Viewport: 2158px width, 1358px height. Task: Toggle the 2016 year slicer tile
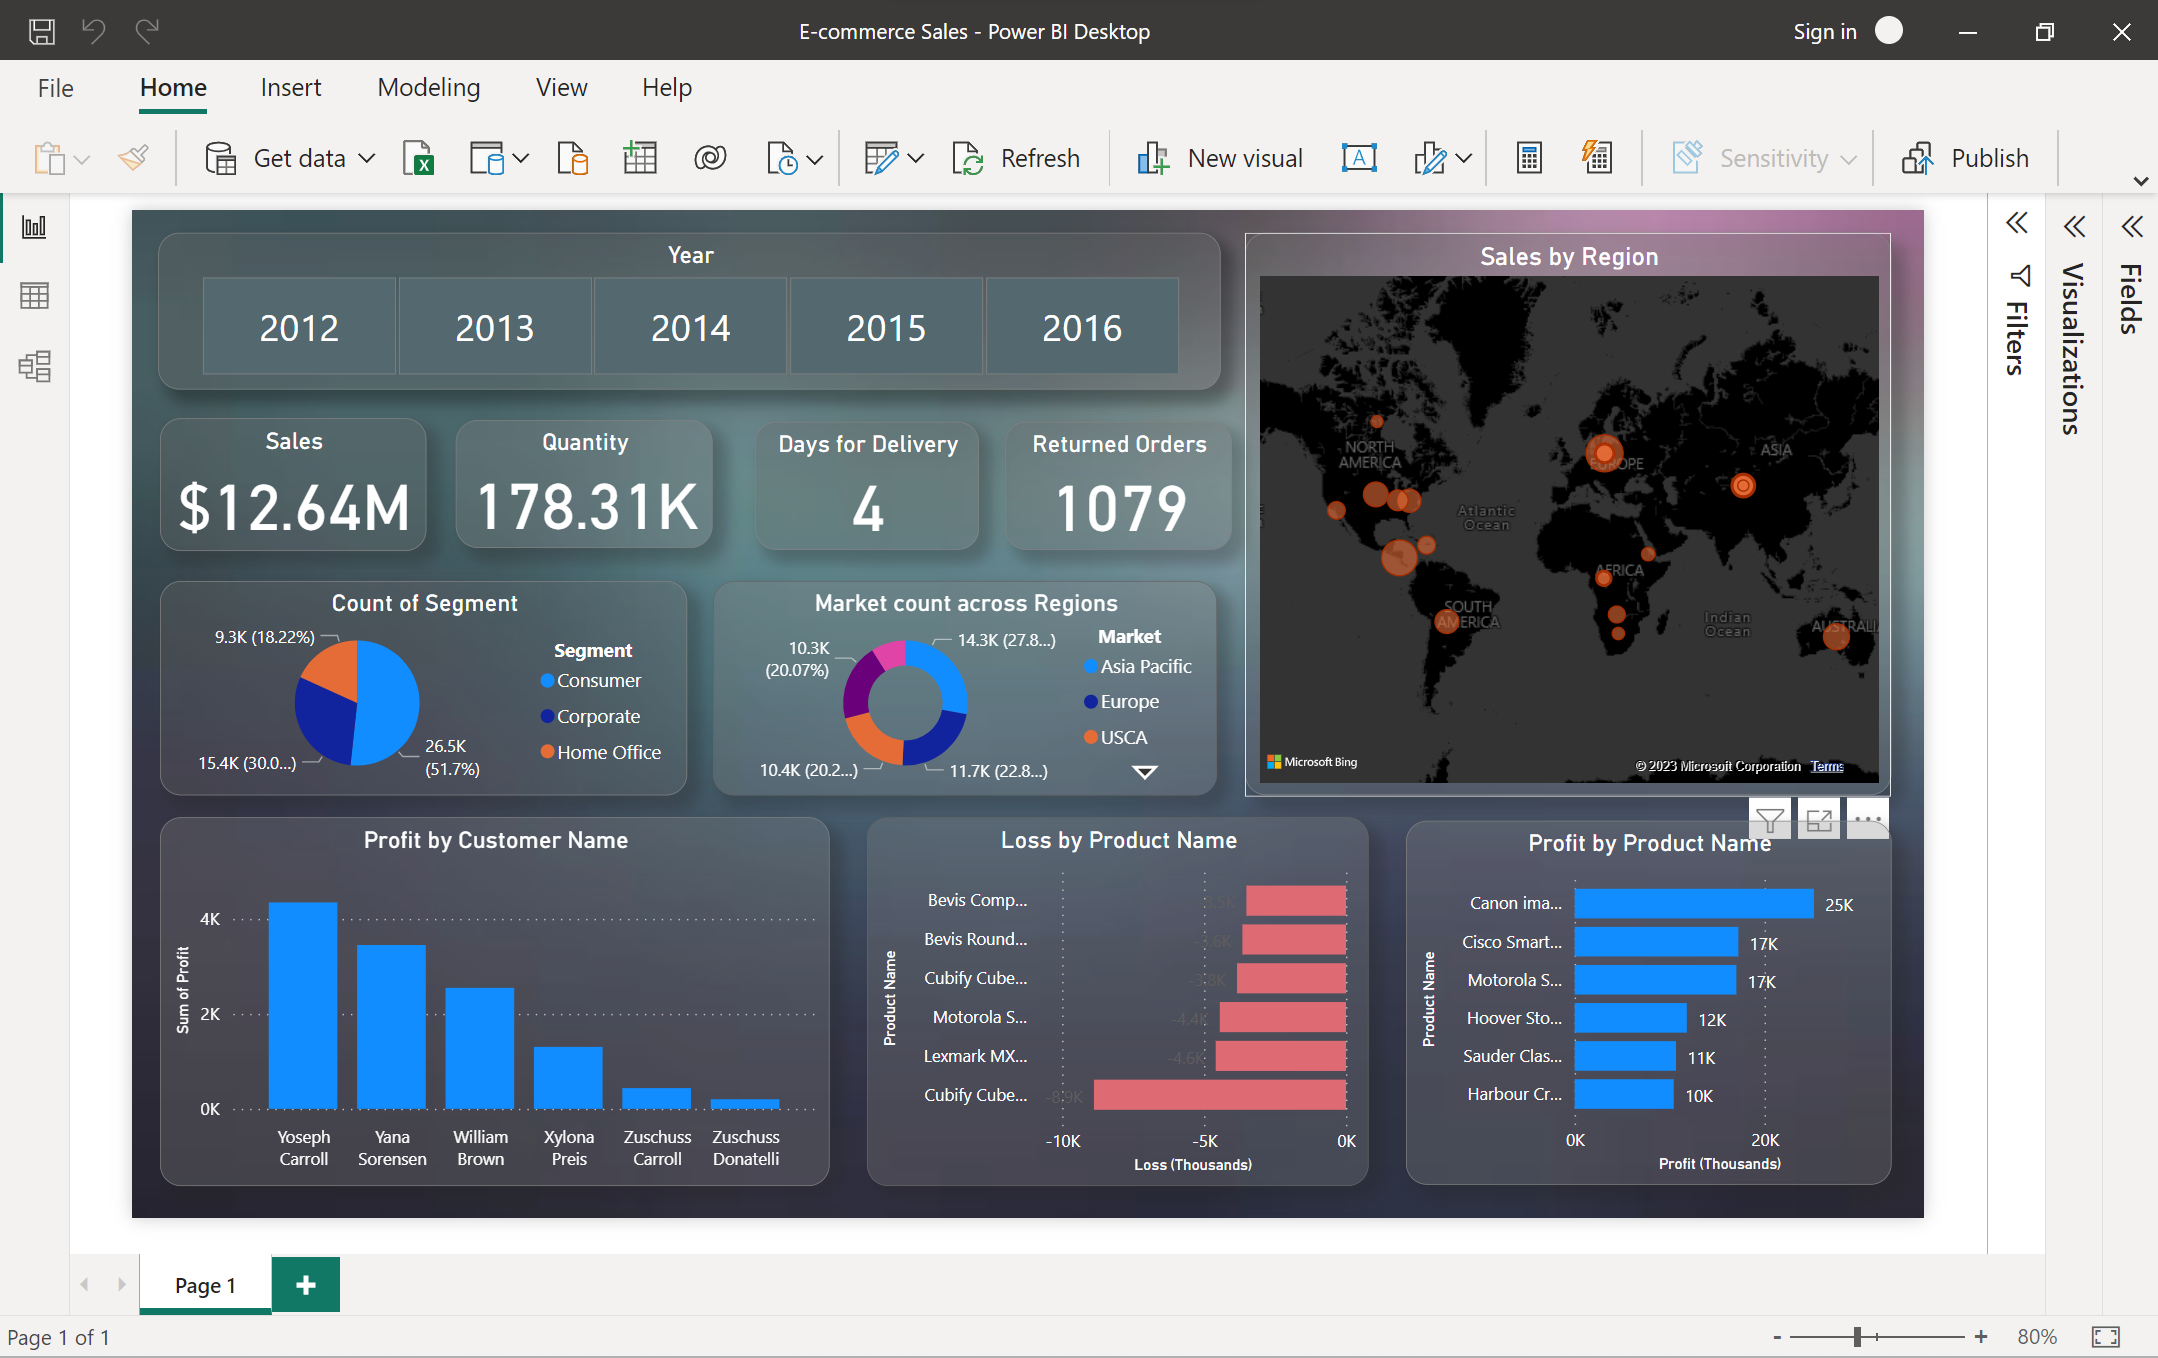pyautogui.click(x=1082, y=327)
